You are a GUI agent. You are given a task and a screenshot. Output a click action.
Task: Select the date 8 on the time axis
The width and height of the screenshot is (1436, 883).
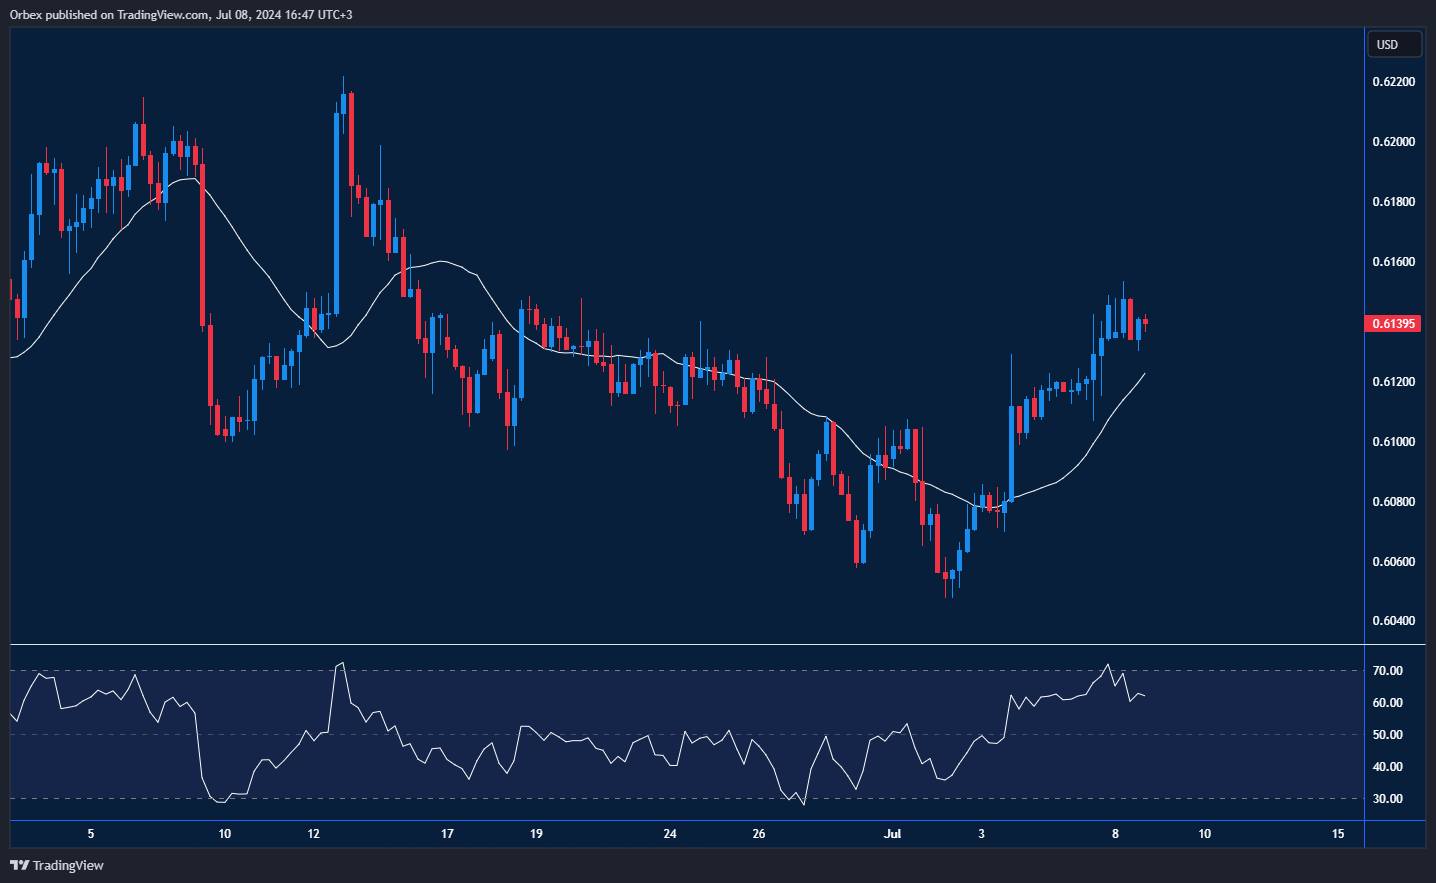click(x=1114, y=833)
